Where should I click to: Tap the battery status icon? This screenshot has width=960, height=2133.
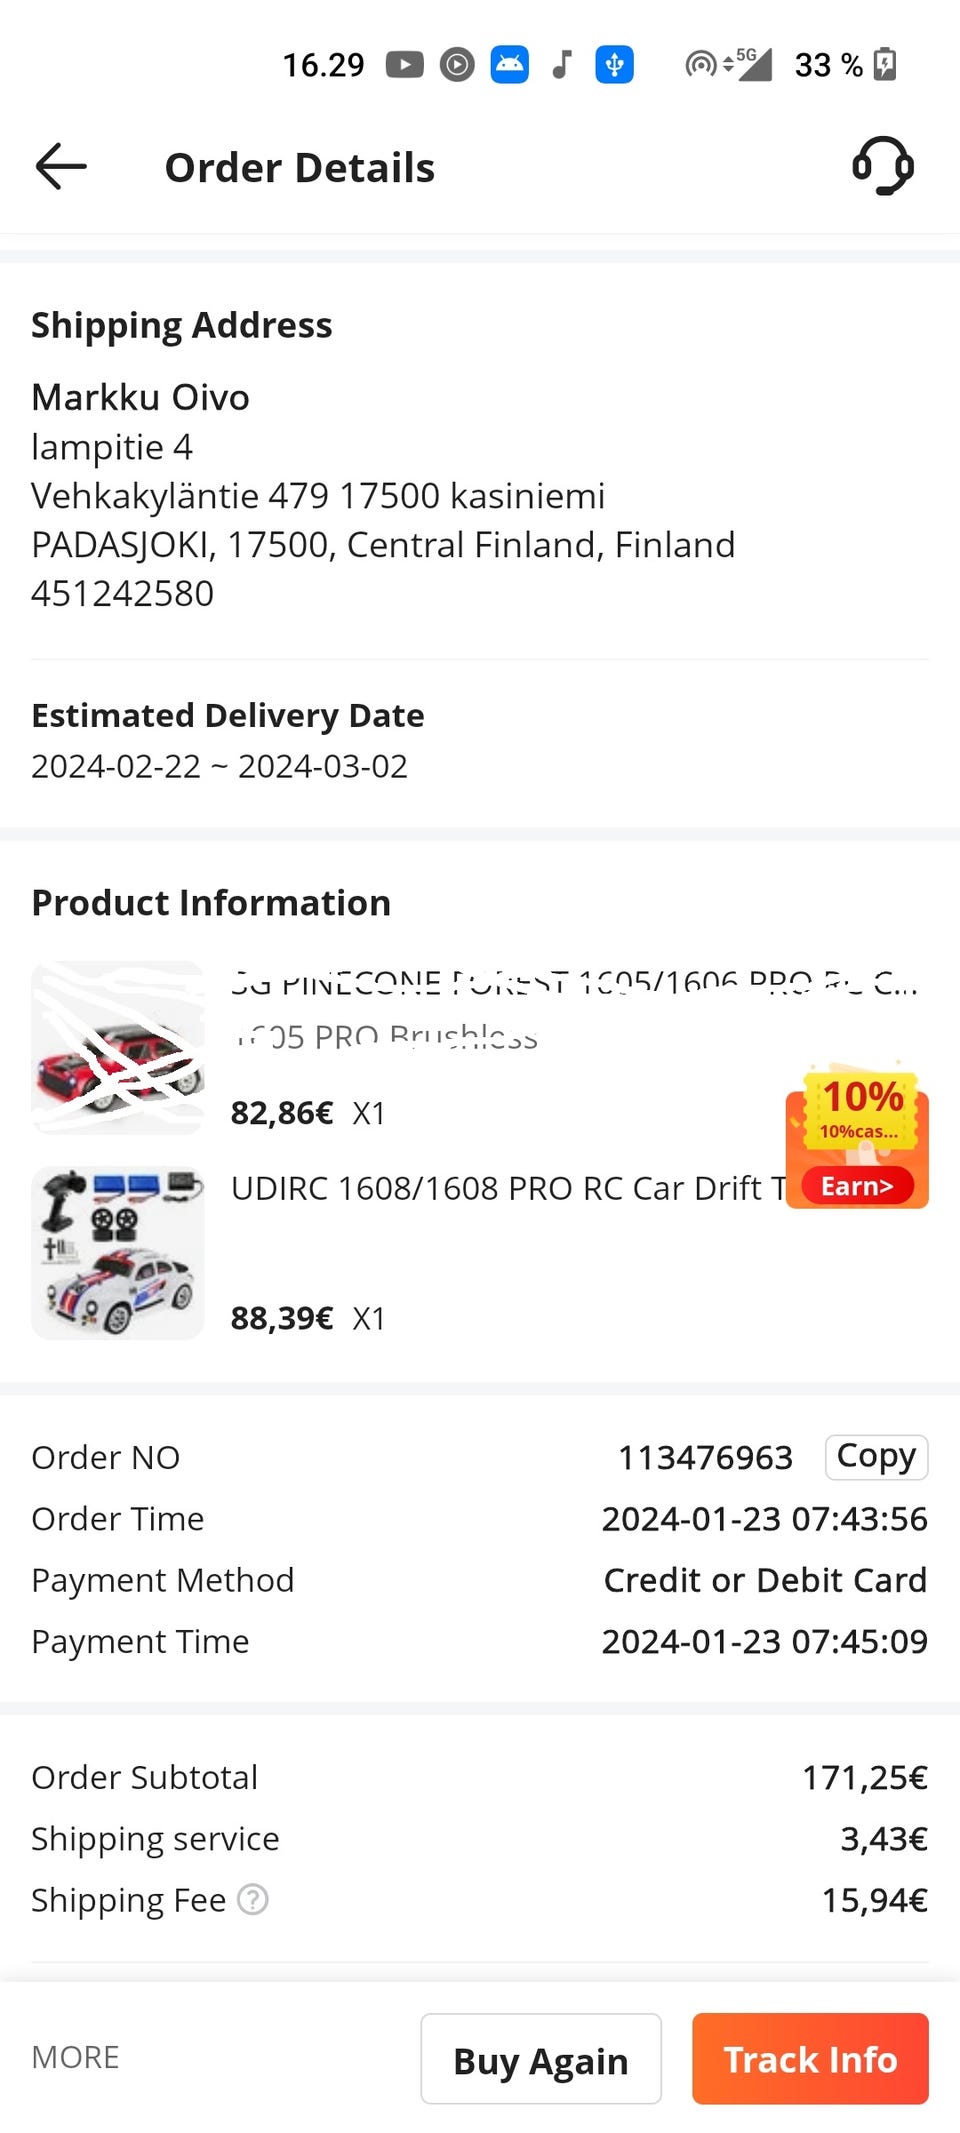(885, 65)
